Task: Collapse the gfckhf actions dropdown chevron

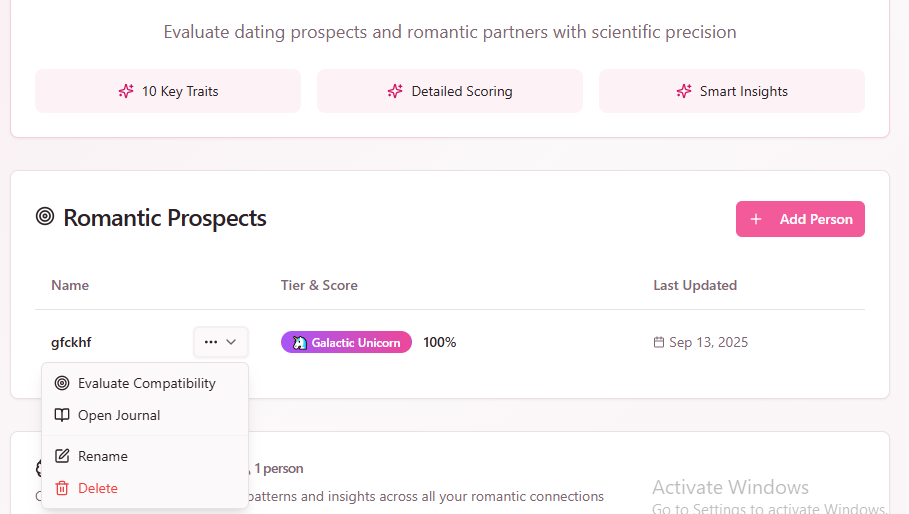Action: click(232, 342)
